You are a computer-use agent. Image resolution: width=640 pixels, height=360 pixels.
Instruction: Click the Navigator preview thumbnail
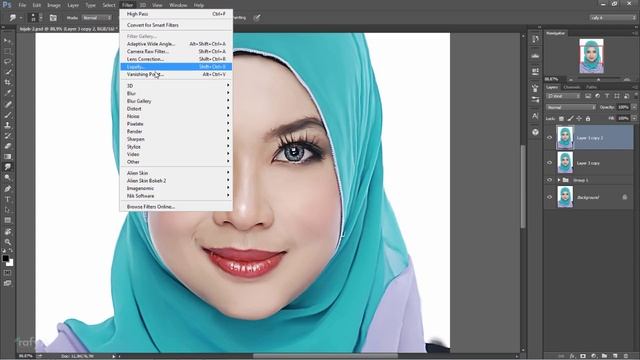coord(591,56)
